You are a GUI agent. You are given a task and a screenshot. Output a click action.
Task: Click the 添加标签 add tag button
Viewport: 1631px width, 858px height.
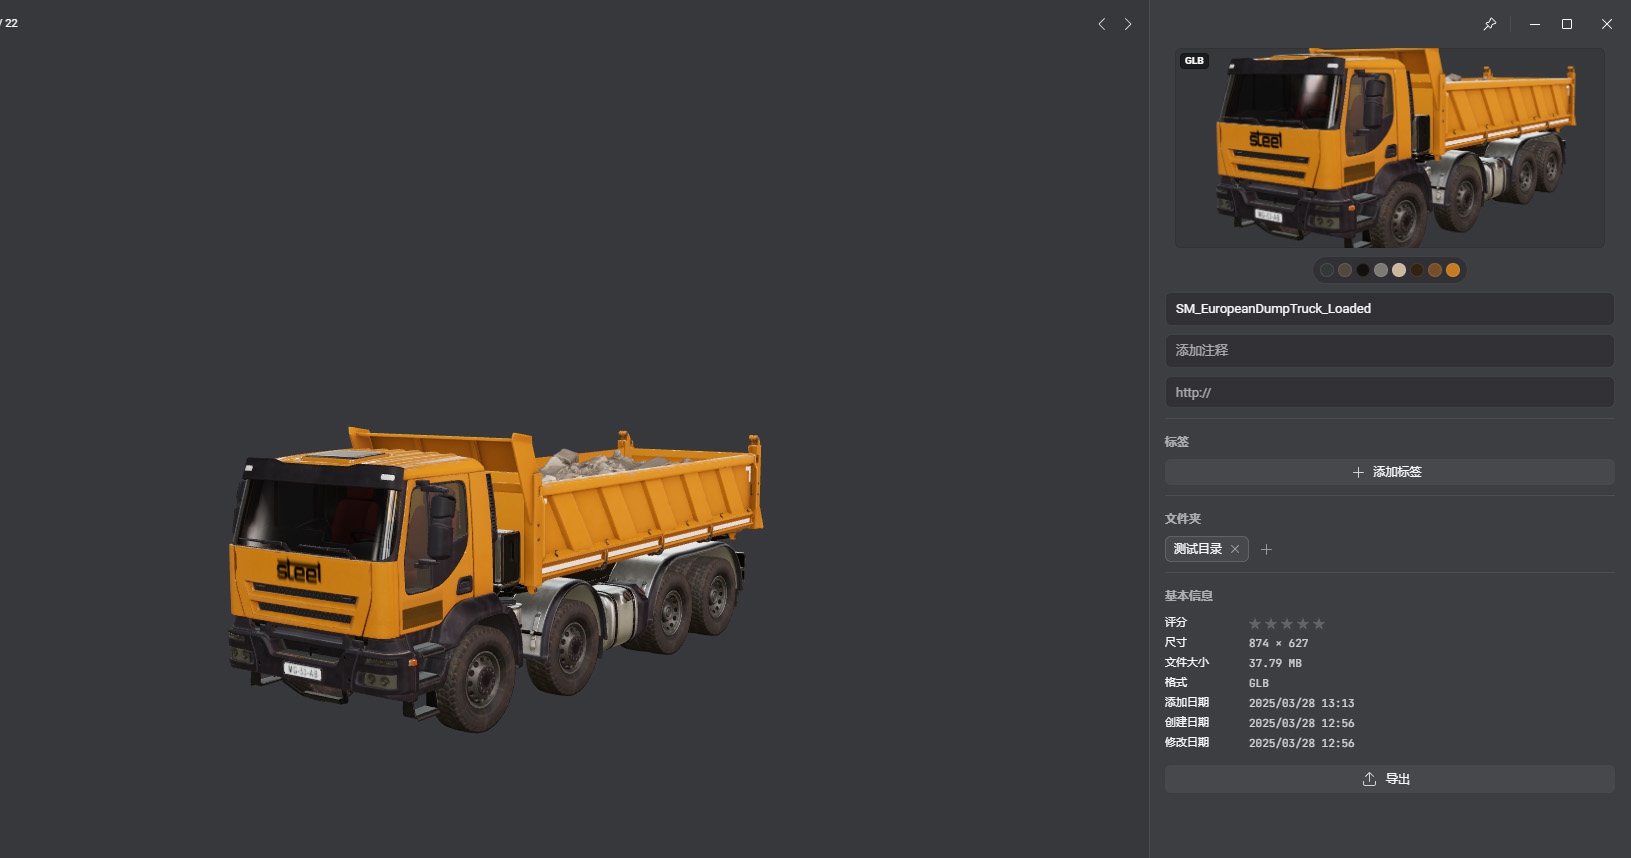point(1388,472)
